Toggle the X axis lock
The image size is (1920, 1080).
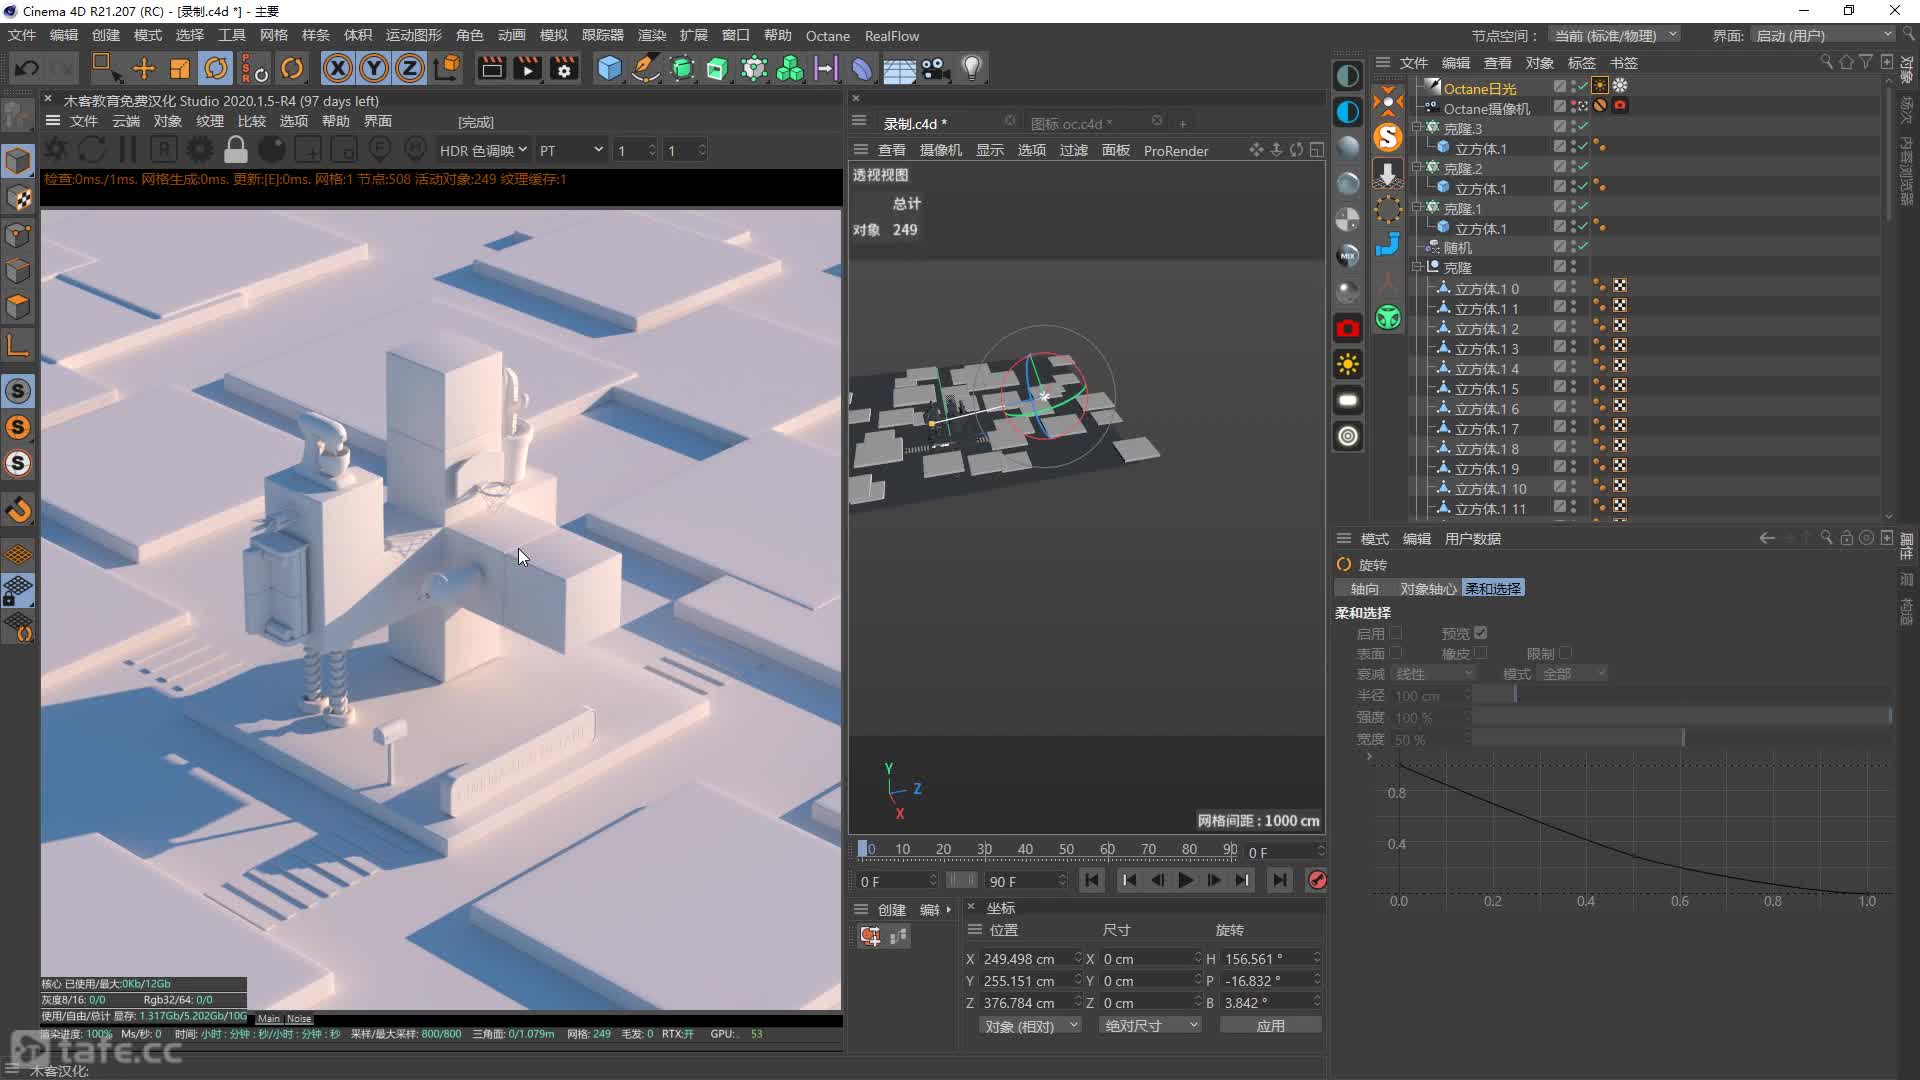coord(338,68)
